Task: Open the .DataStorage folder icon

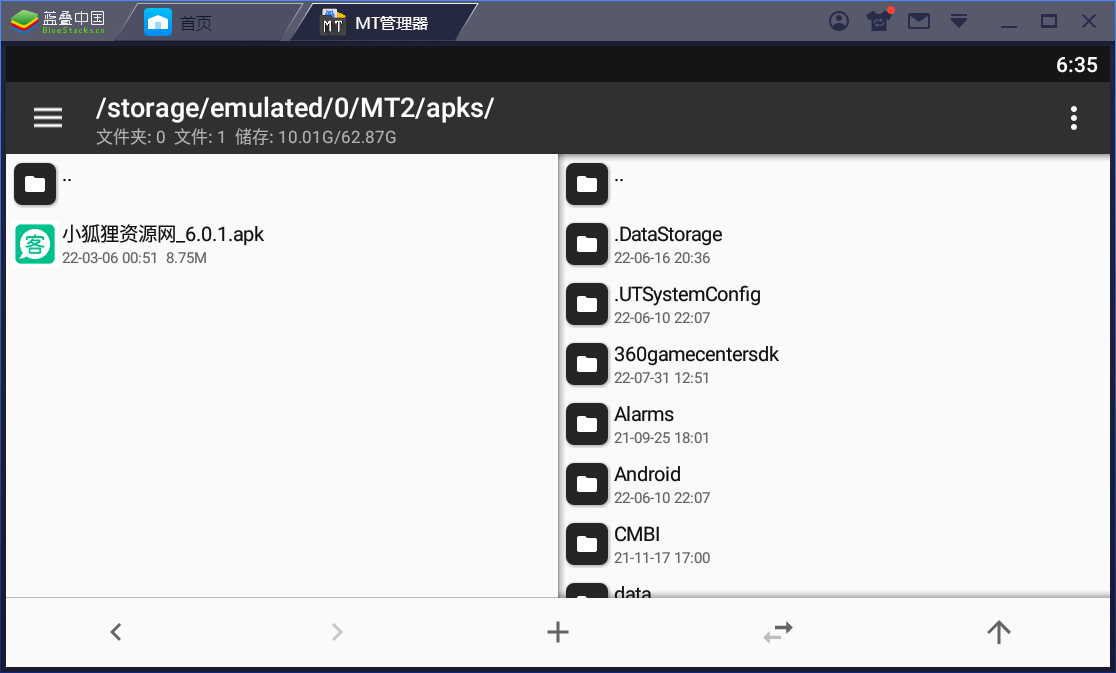Action: 587,244
